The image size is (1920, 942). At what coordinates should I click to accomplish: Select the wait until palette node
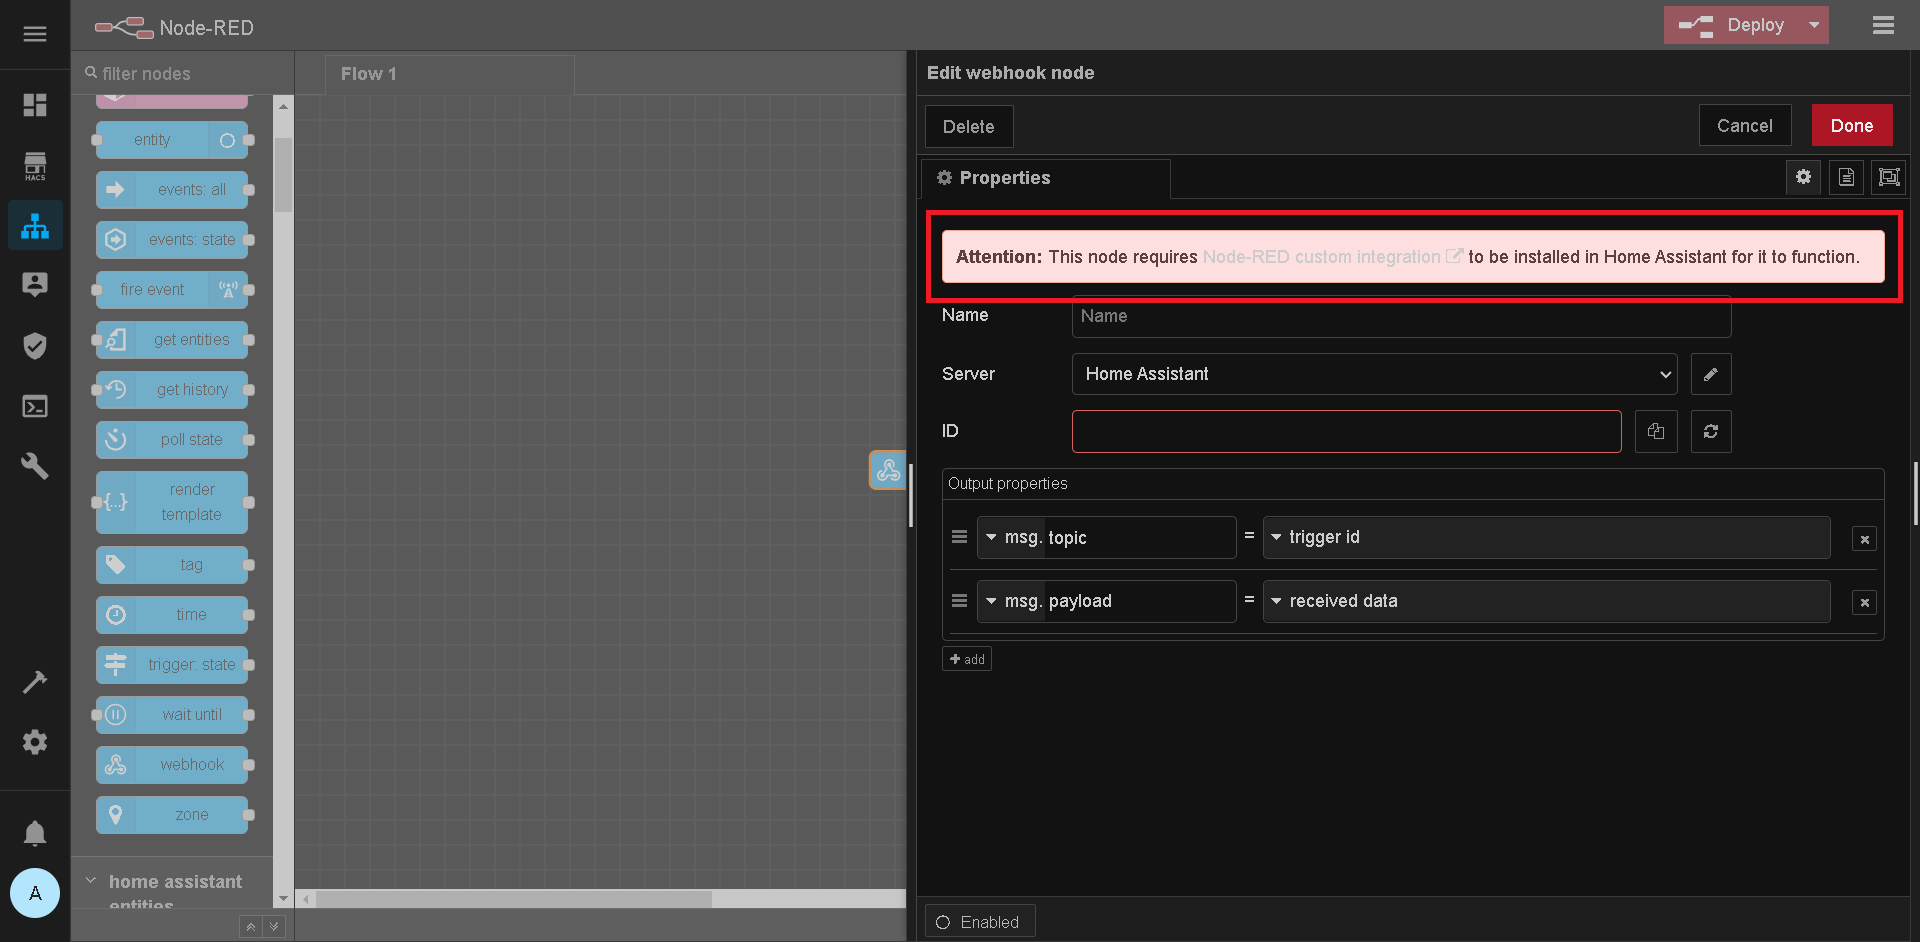point(172,715)
